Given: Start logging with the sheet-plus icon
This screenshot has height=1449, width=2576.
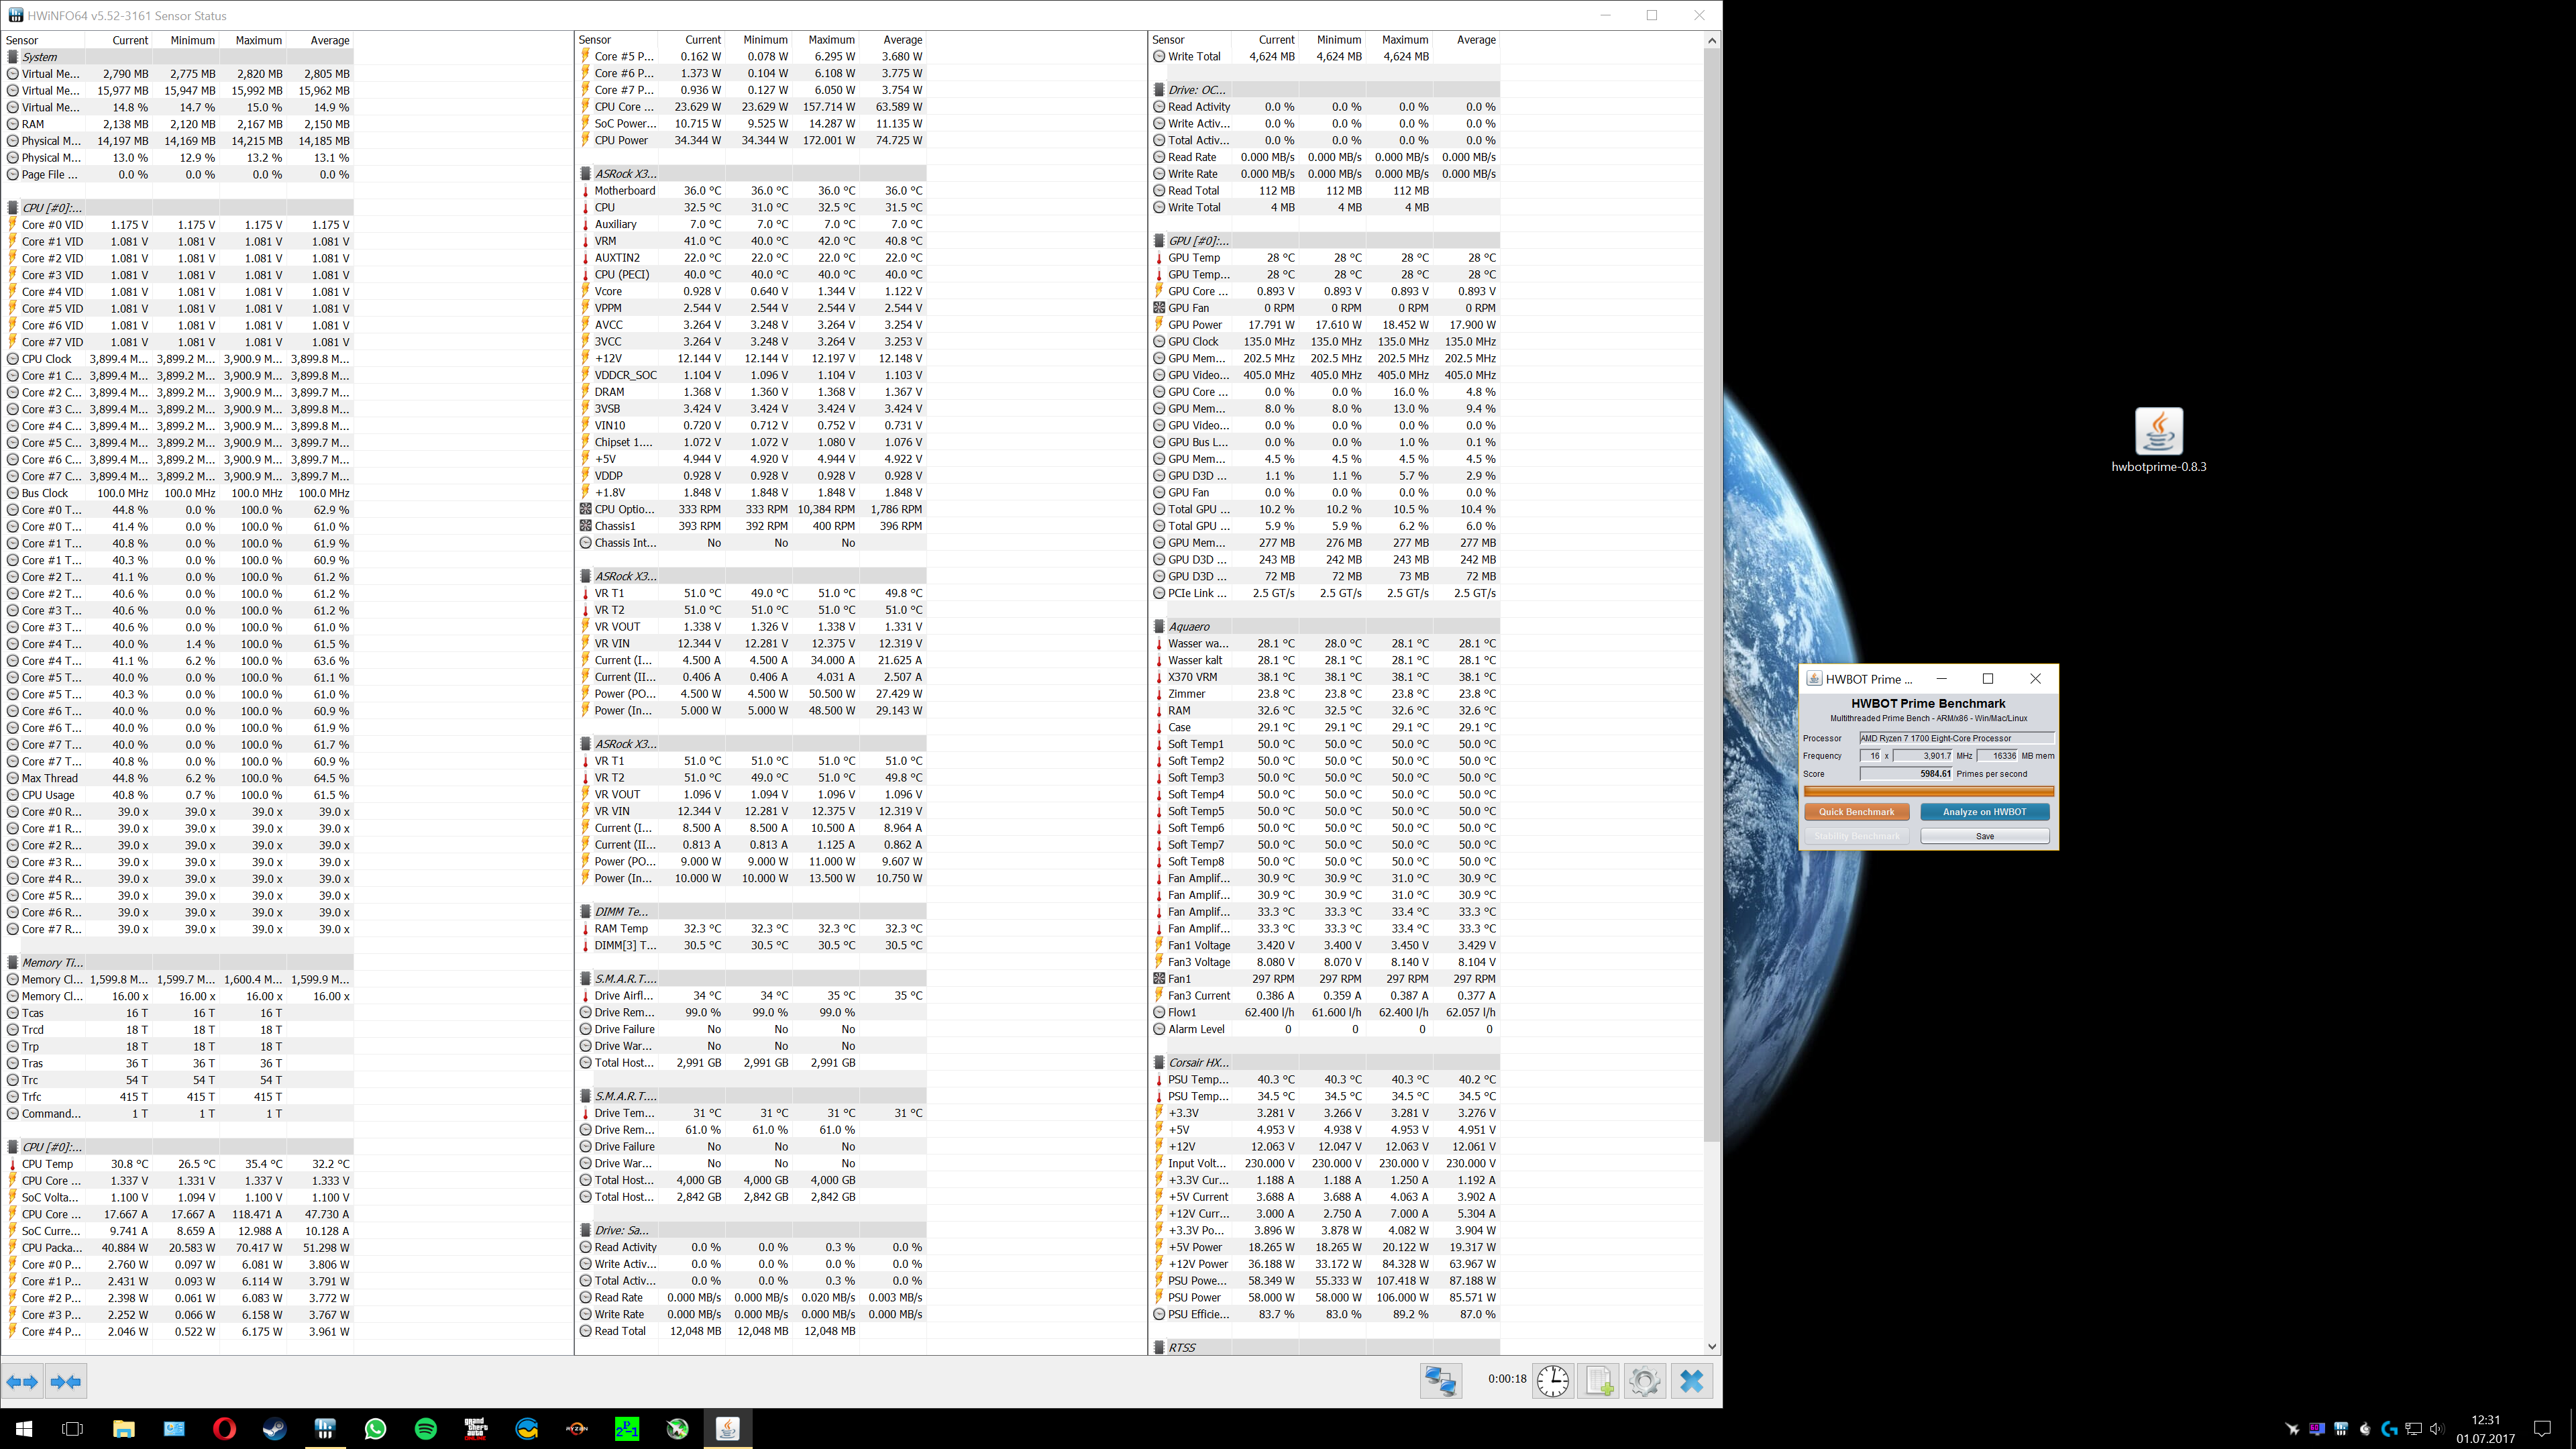Looking at the screenshot, I should (1598, 1381).
